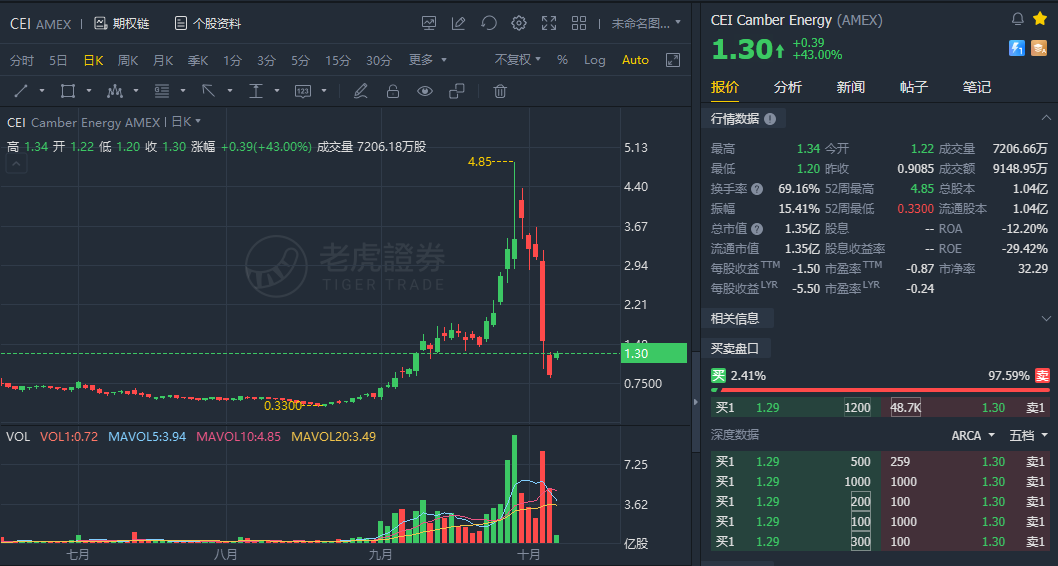Click the refresh/undo circular arrow icon
Screen dimensions: 1058x566
point(489,24)
